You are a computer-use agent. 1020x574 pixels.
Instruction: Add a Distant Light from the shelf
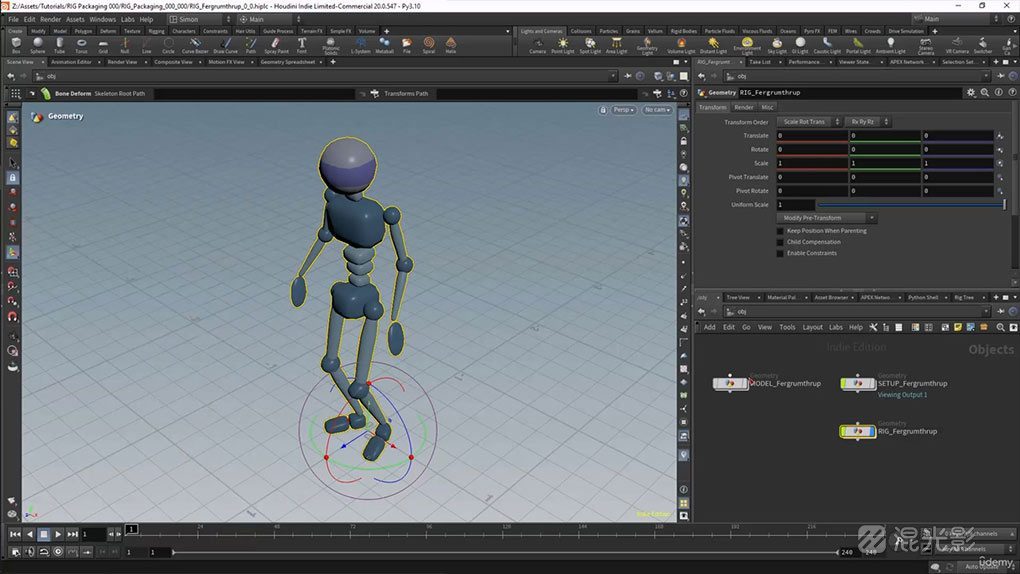[x=714, y=45]
